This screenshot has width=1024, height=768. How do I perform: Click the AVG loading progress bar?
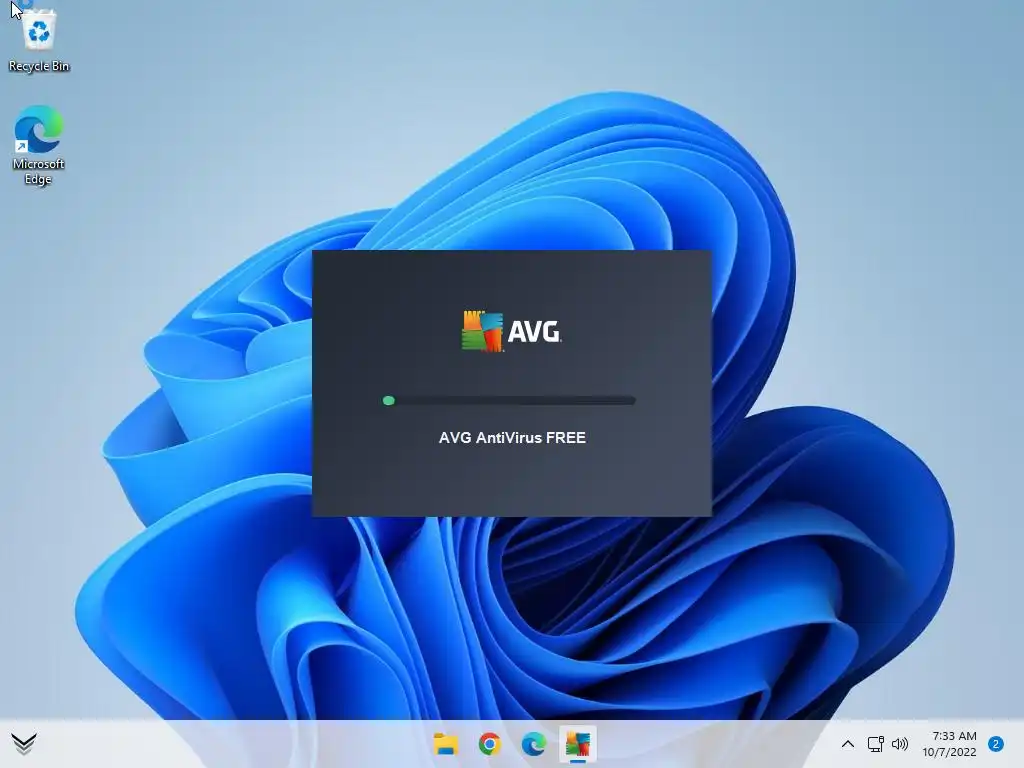tap(509, 400)
